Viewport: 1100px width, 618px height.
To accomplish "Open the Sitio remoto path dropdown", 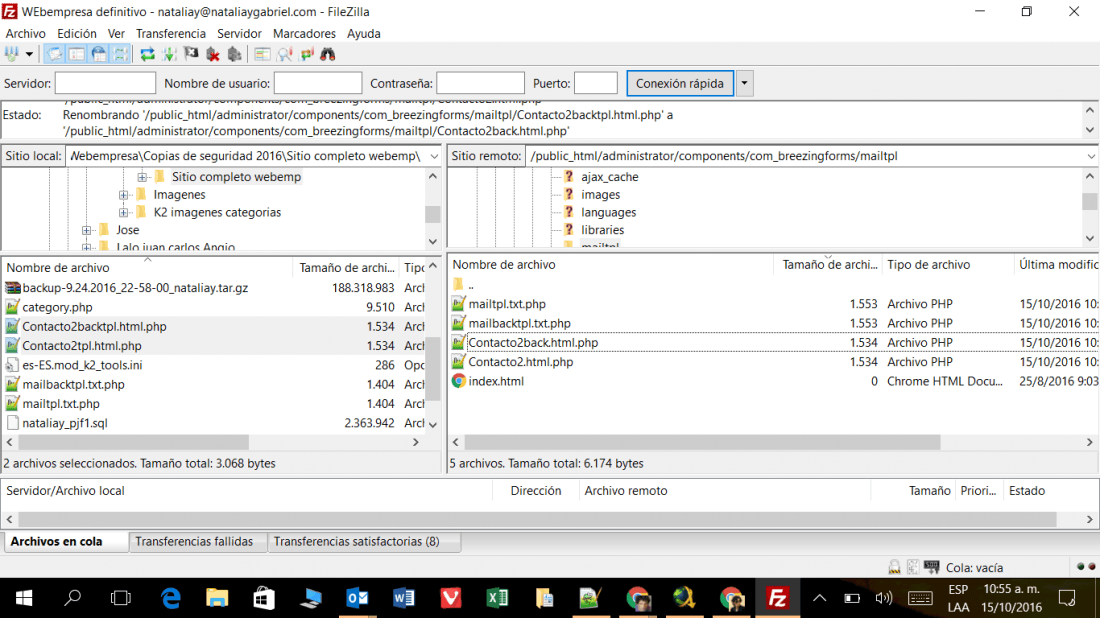I will 1091,156.
